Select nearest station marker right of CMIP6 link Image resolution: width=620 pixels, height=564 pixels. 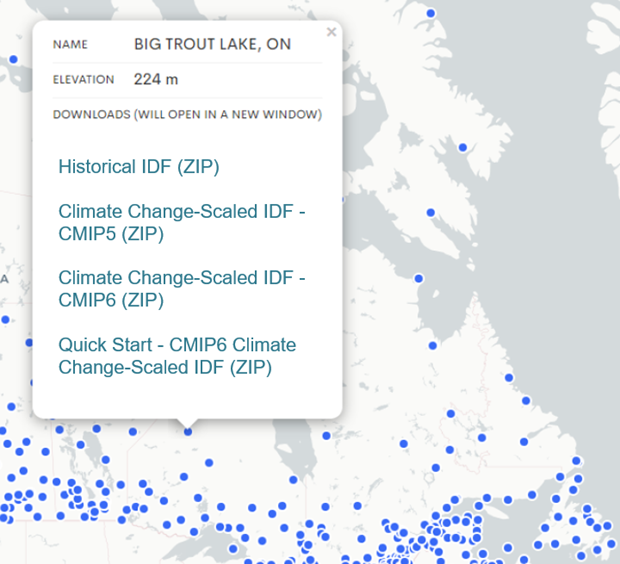pos(418,279)
